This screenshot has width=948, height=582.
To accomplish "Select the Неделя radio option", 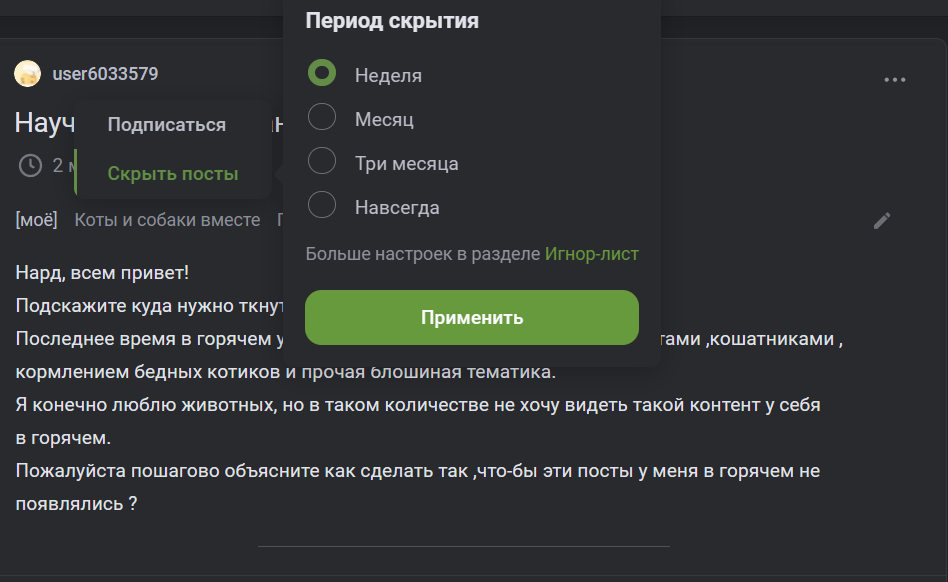I will coord(322,74).
